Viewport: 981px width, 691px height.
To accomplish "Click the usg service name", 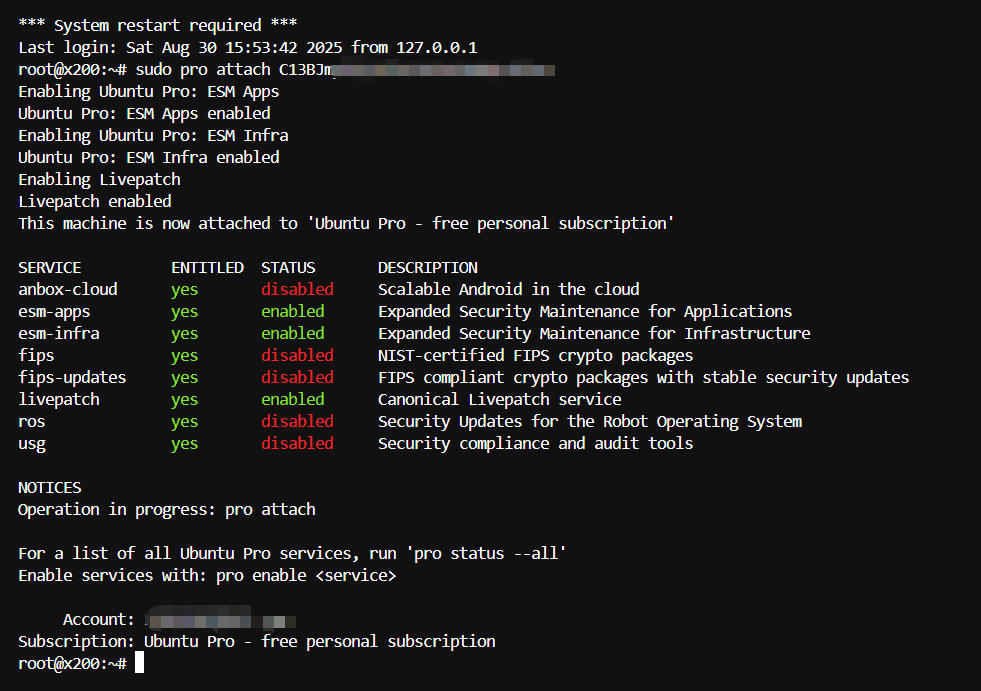I will pyautogui.click(x=32, y=444).
